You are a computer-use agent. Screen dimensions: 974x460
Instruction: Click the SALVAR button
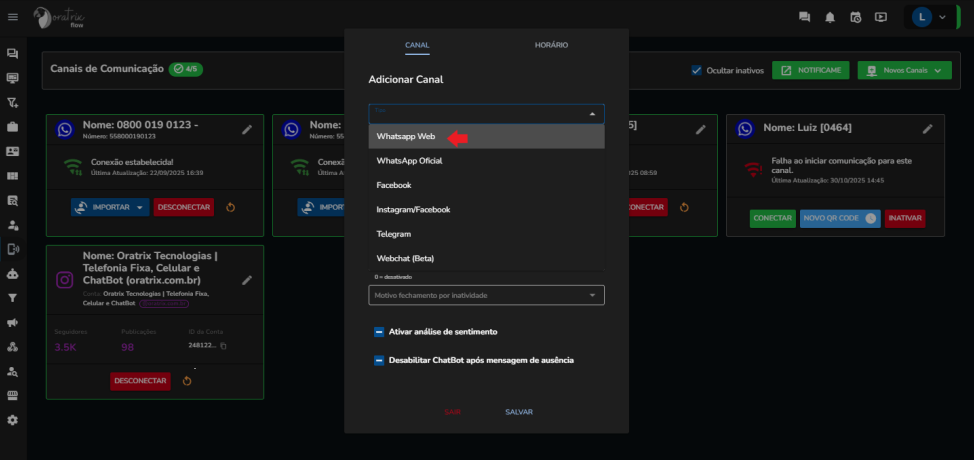click(519, 412)
